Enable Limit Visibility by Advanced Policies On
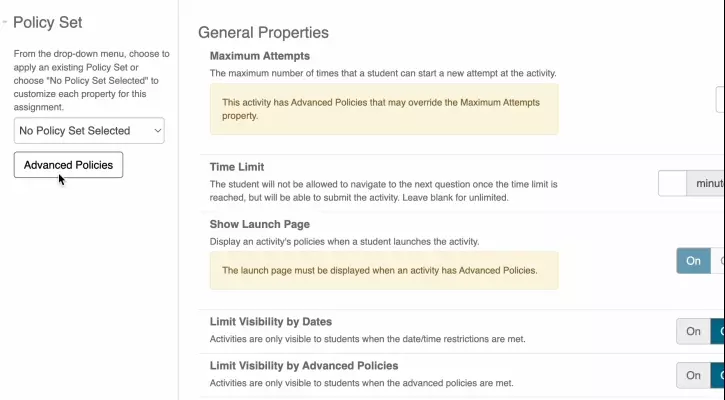 (x=693, y=375)
